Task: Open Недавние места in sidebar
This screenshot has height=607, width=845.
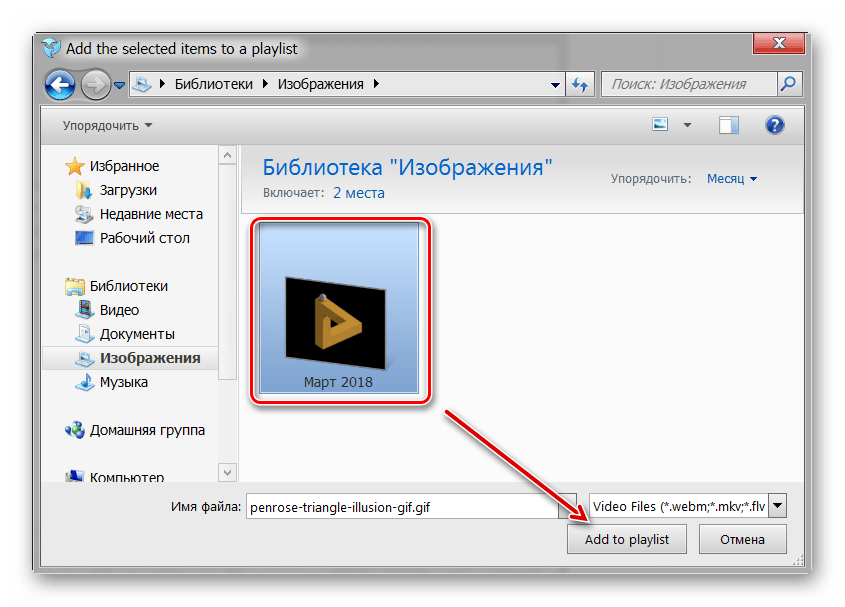Action: click(x=151, y=214)
